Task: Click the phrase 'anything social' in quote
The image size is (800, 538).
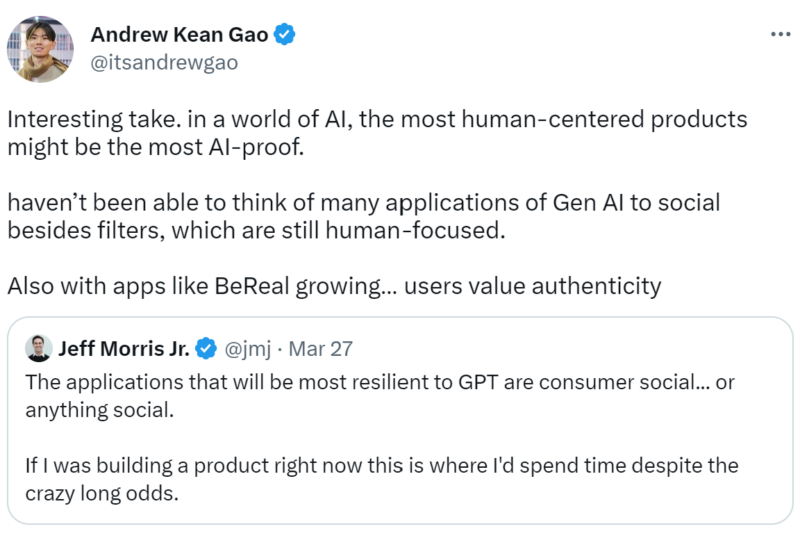Action: pyautogui.click(x=99, y=410)
